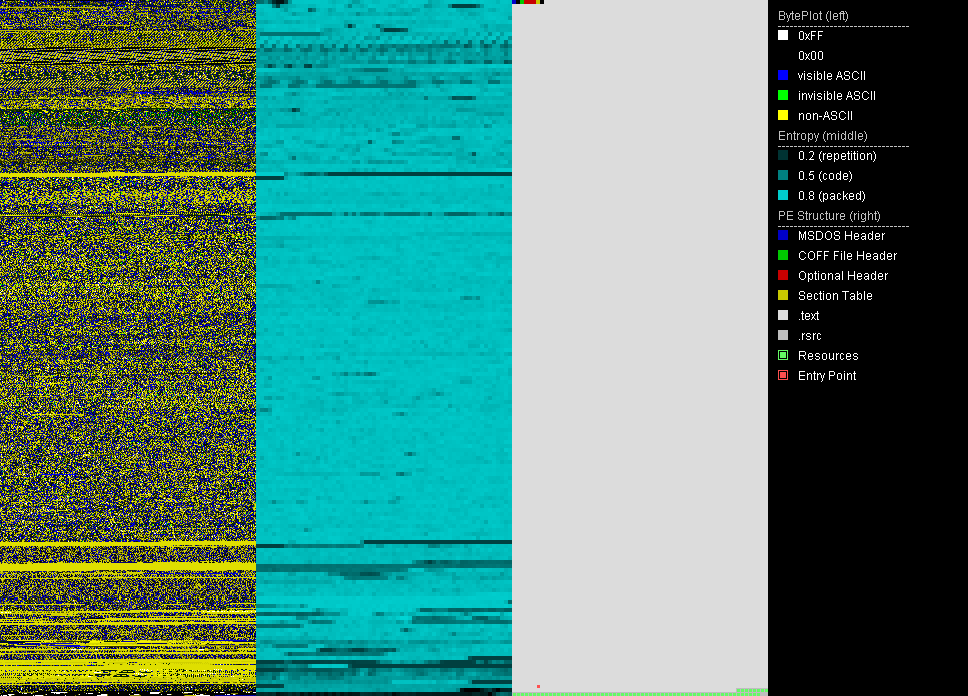Click the green invisible ASCII swatch

tap(783, 95)
